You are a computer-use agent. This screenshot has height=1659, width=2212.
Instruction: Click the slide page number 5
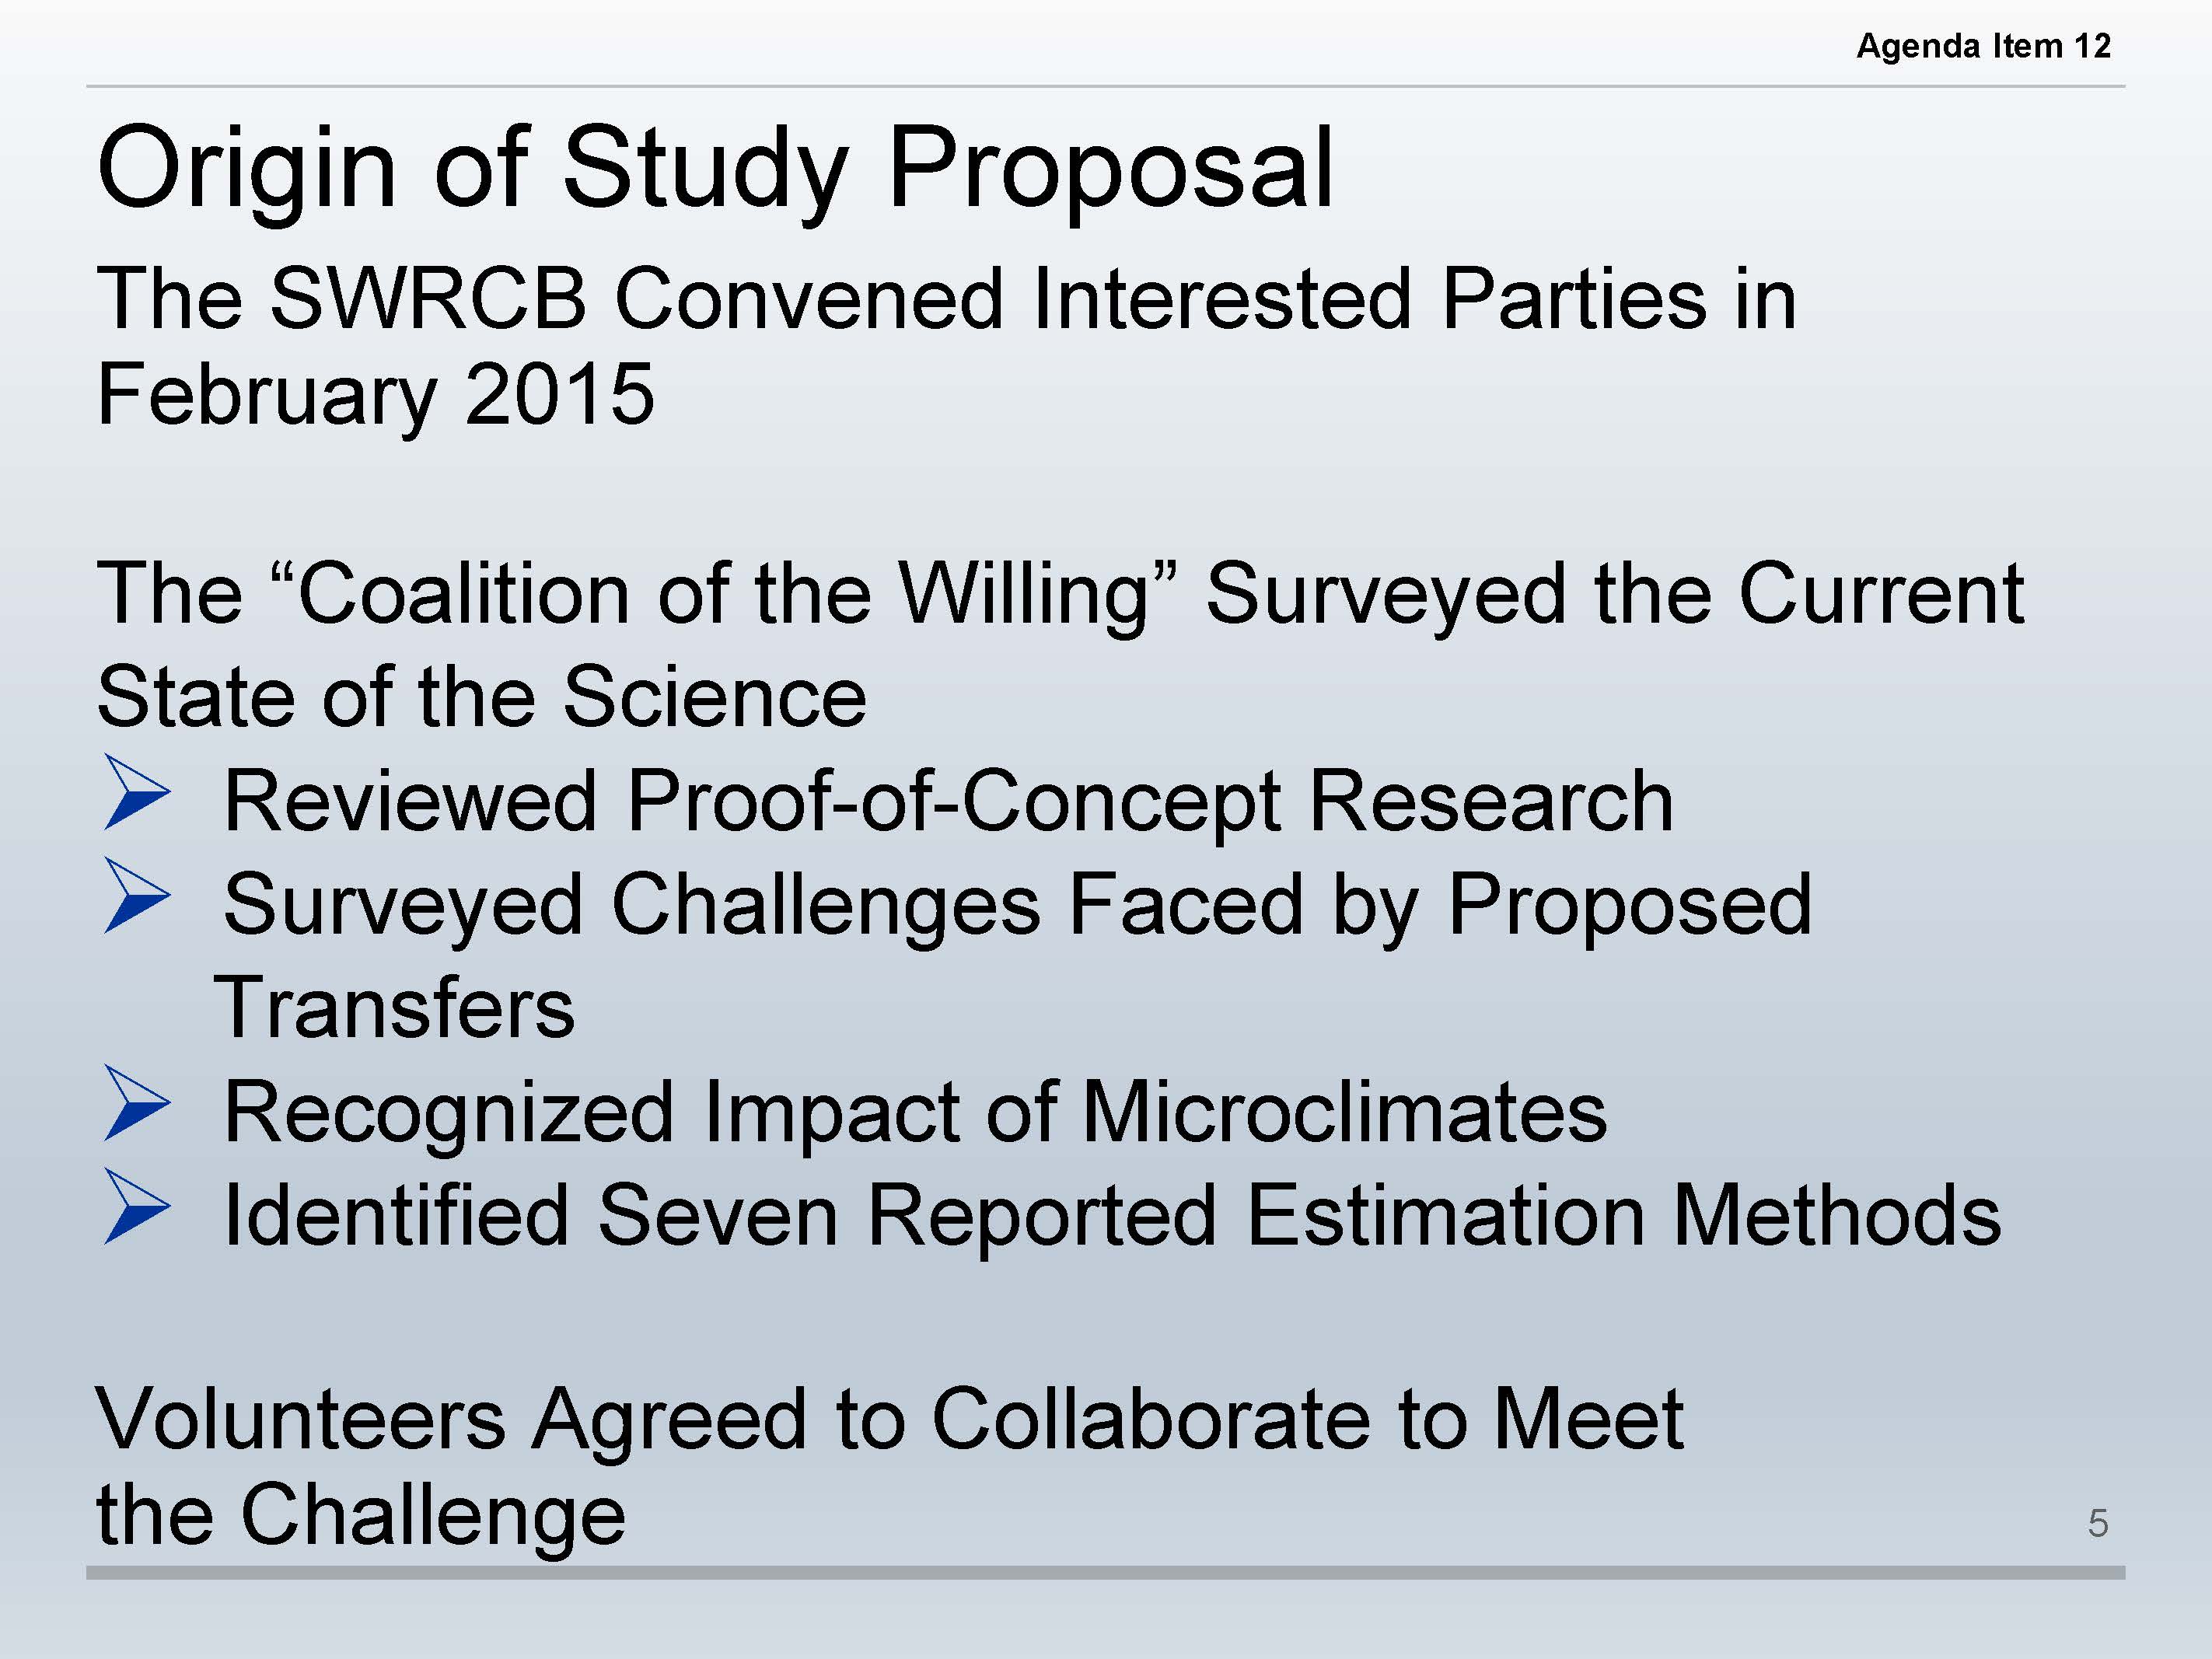coord(2098,1523)
